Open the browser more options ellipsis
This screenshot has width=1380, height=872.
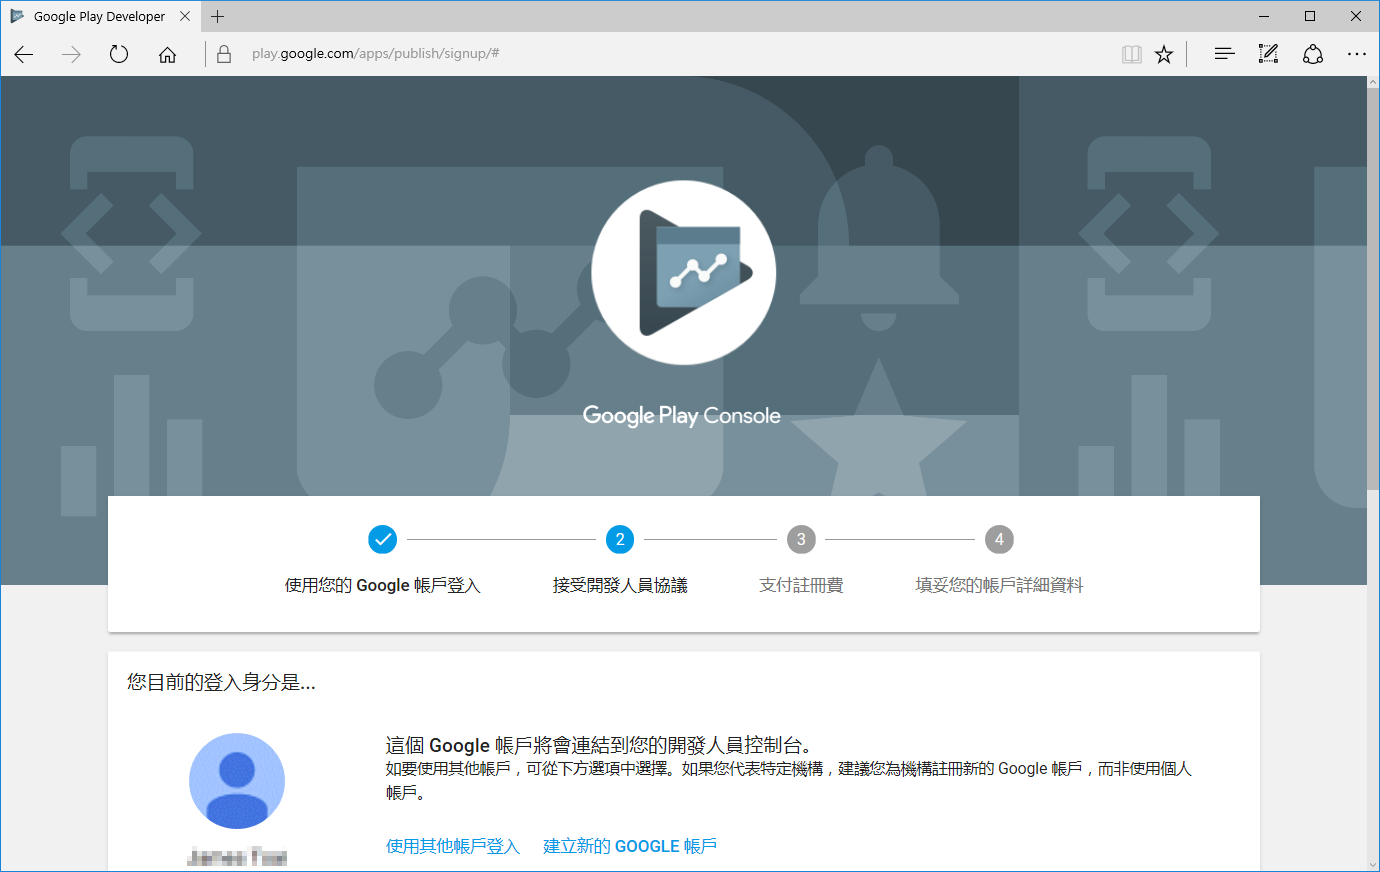click(x=1357, y=54)
